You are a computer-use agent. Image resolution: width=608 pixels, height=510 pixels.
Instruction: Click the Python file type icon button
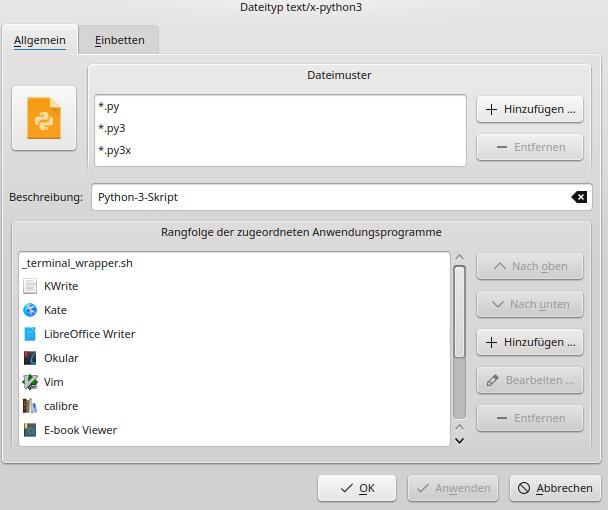[x=43, y=118]
